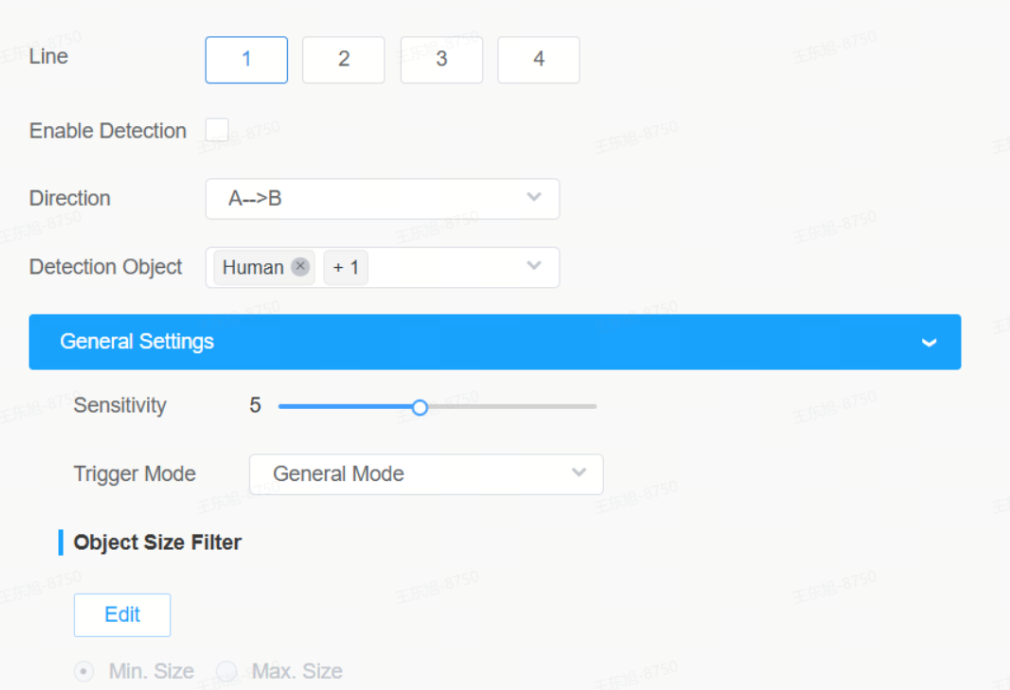Switch to Line 2
This screenshot has height=690, width=1010.
pos(344,60)
